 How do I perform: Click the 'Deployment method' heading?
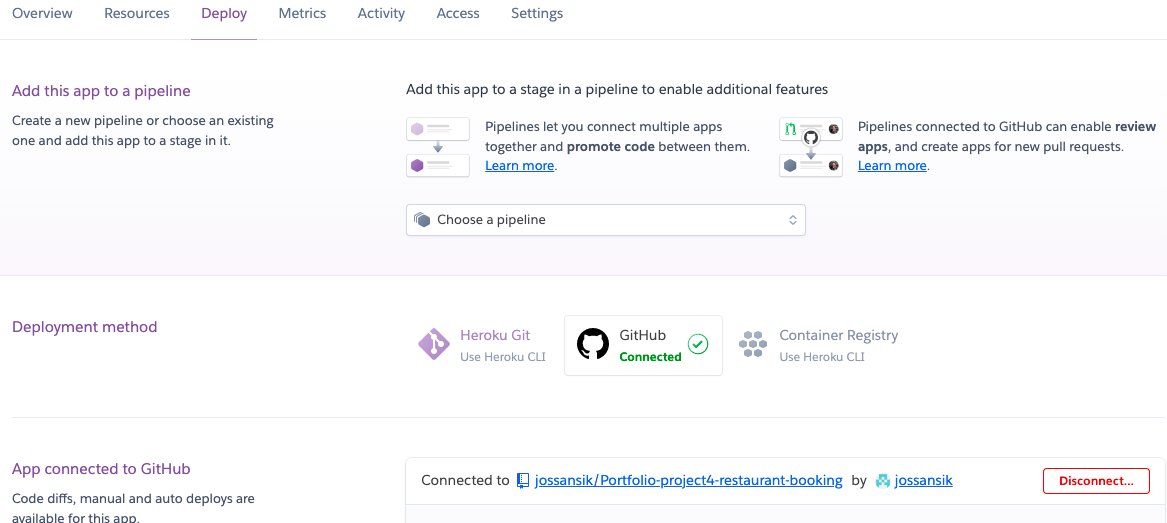pos(85,327)
